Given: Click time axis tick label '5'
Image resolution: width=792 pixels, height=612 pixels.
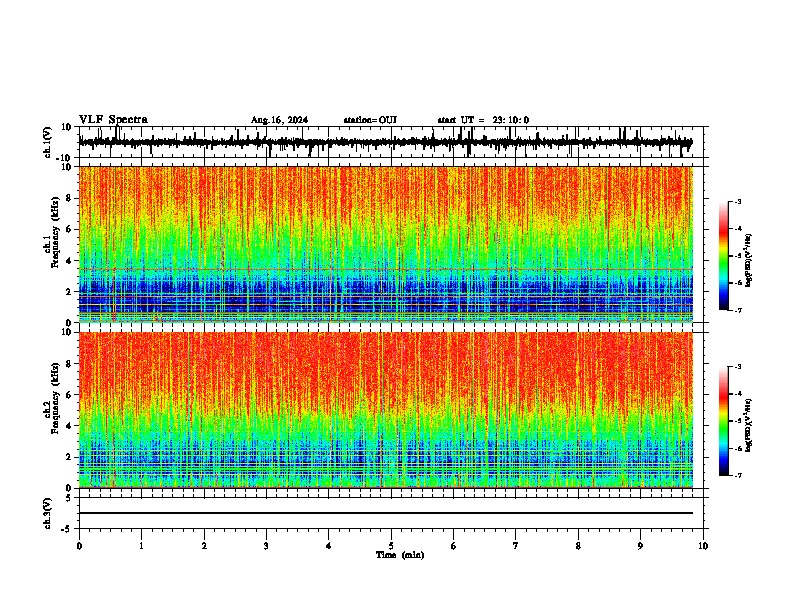Looking at the screenshot, I should (x=391, y=546).
